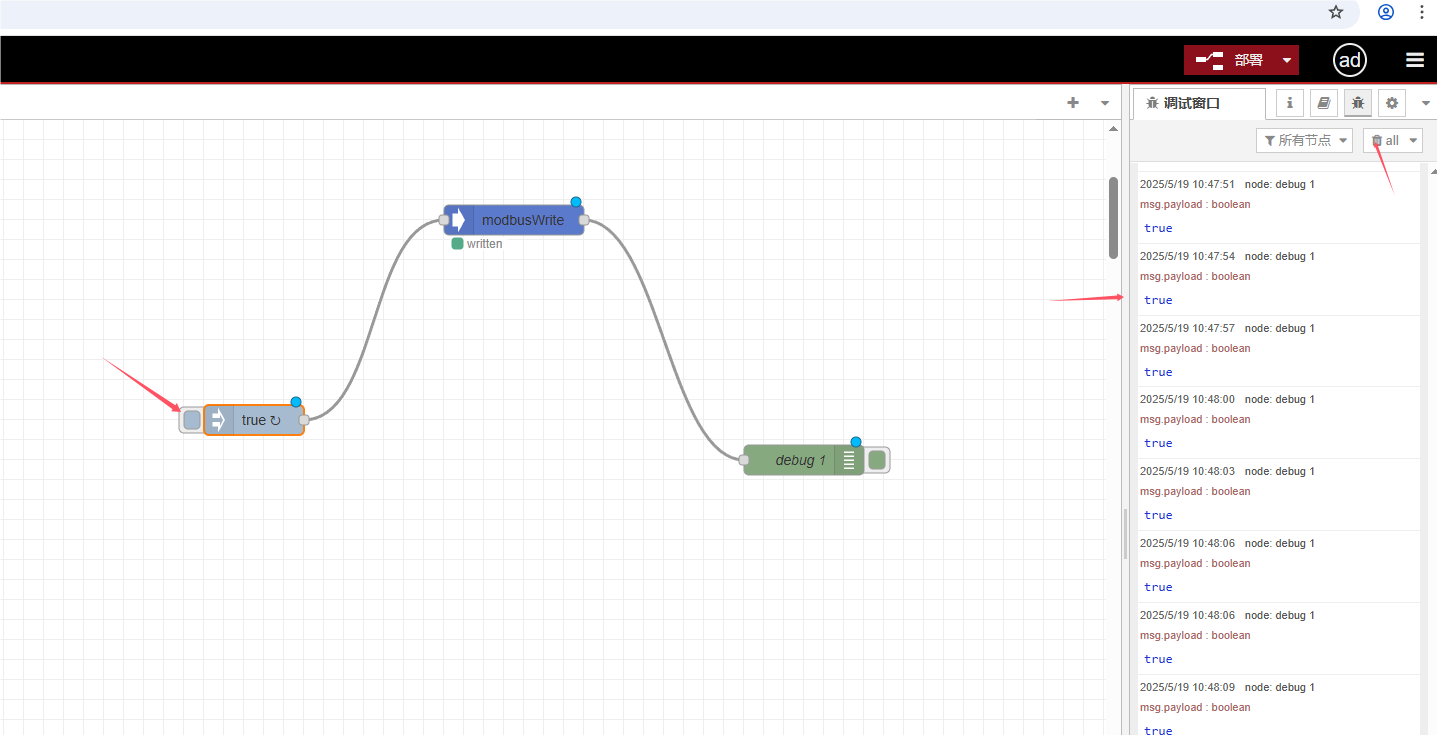Click the 10:48:09 debug message timestamp
1437x735 pixels.
(x=1187, y=687)
